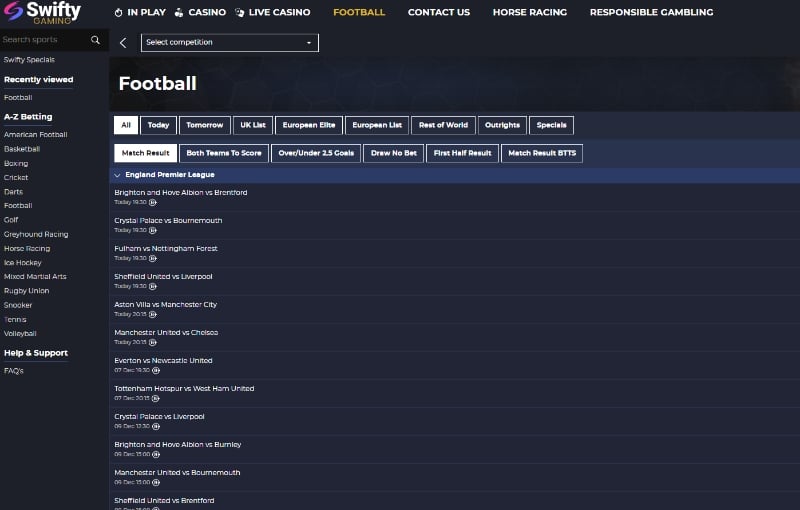This screenshot has height=510, width=800.
Task: Collapse the England Premier League section
Action: pyautogui.click(x=117, y=175)
